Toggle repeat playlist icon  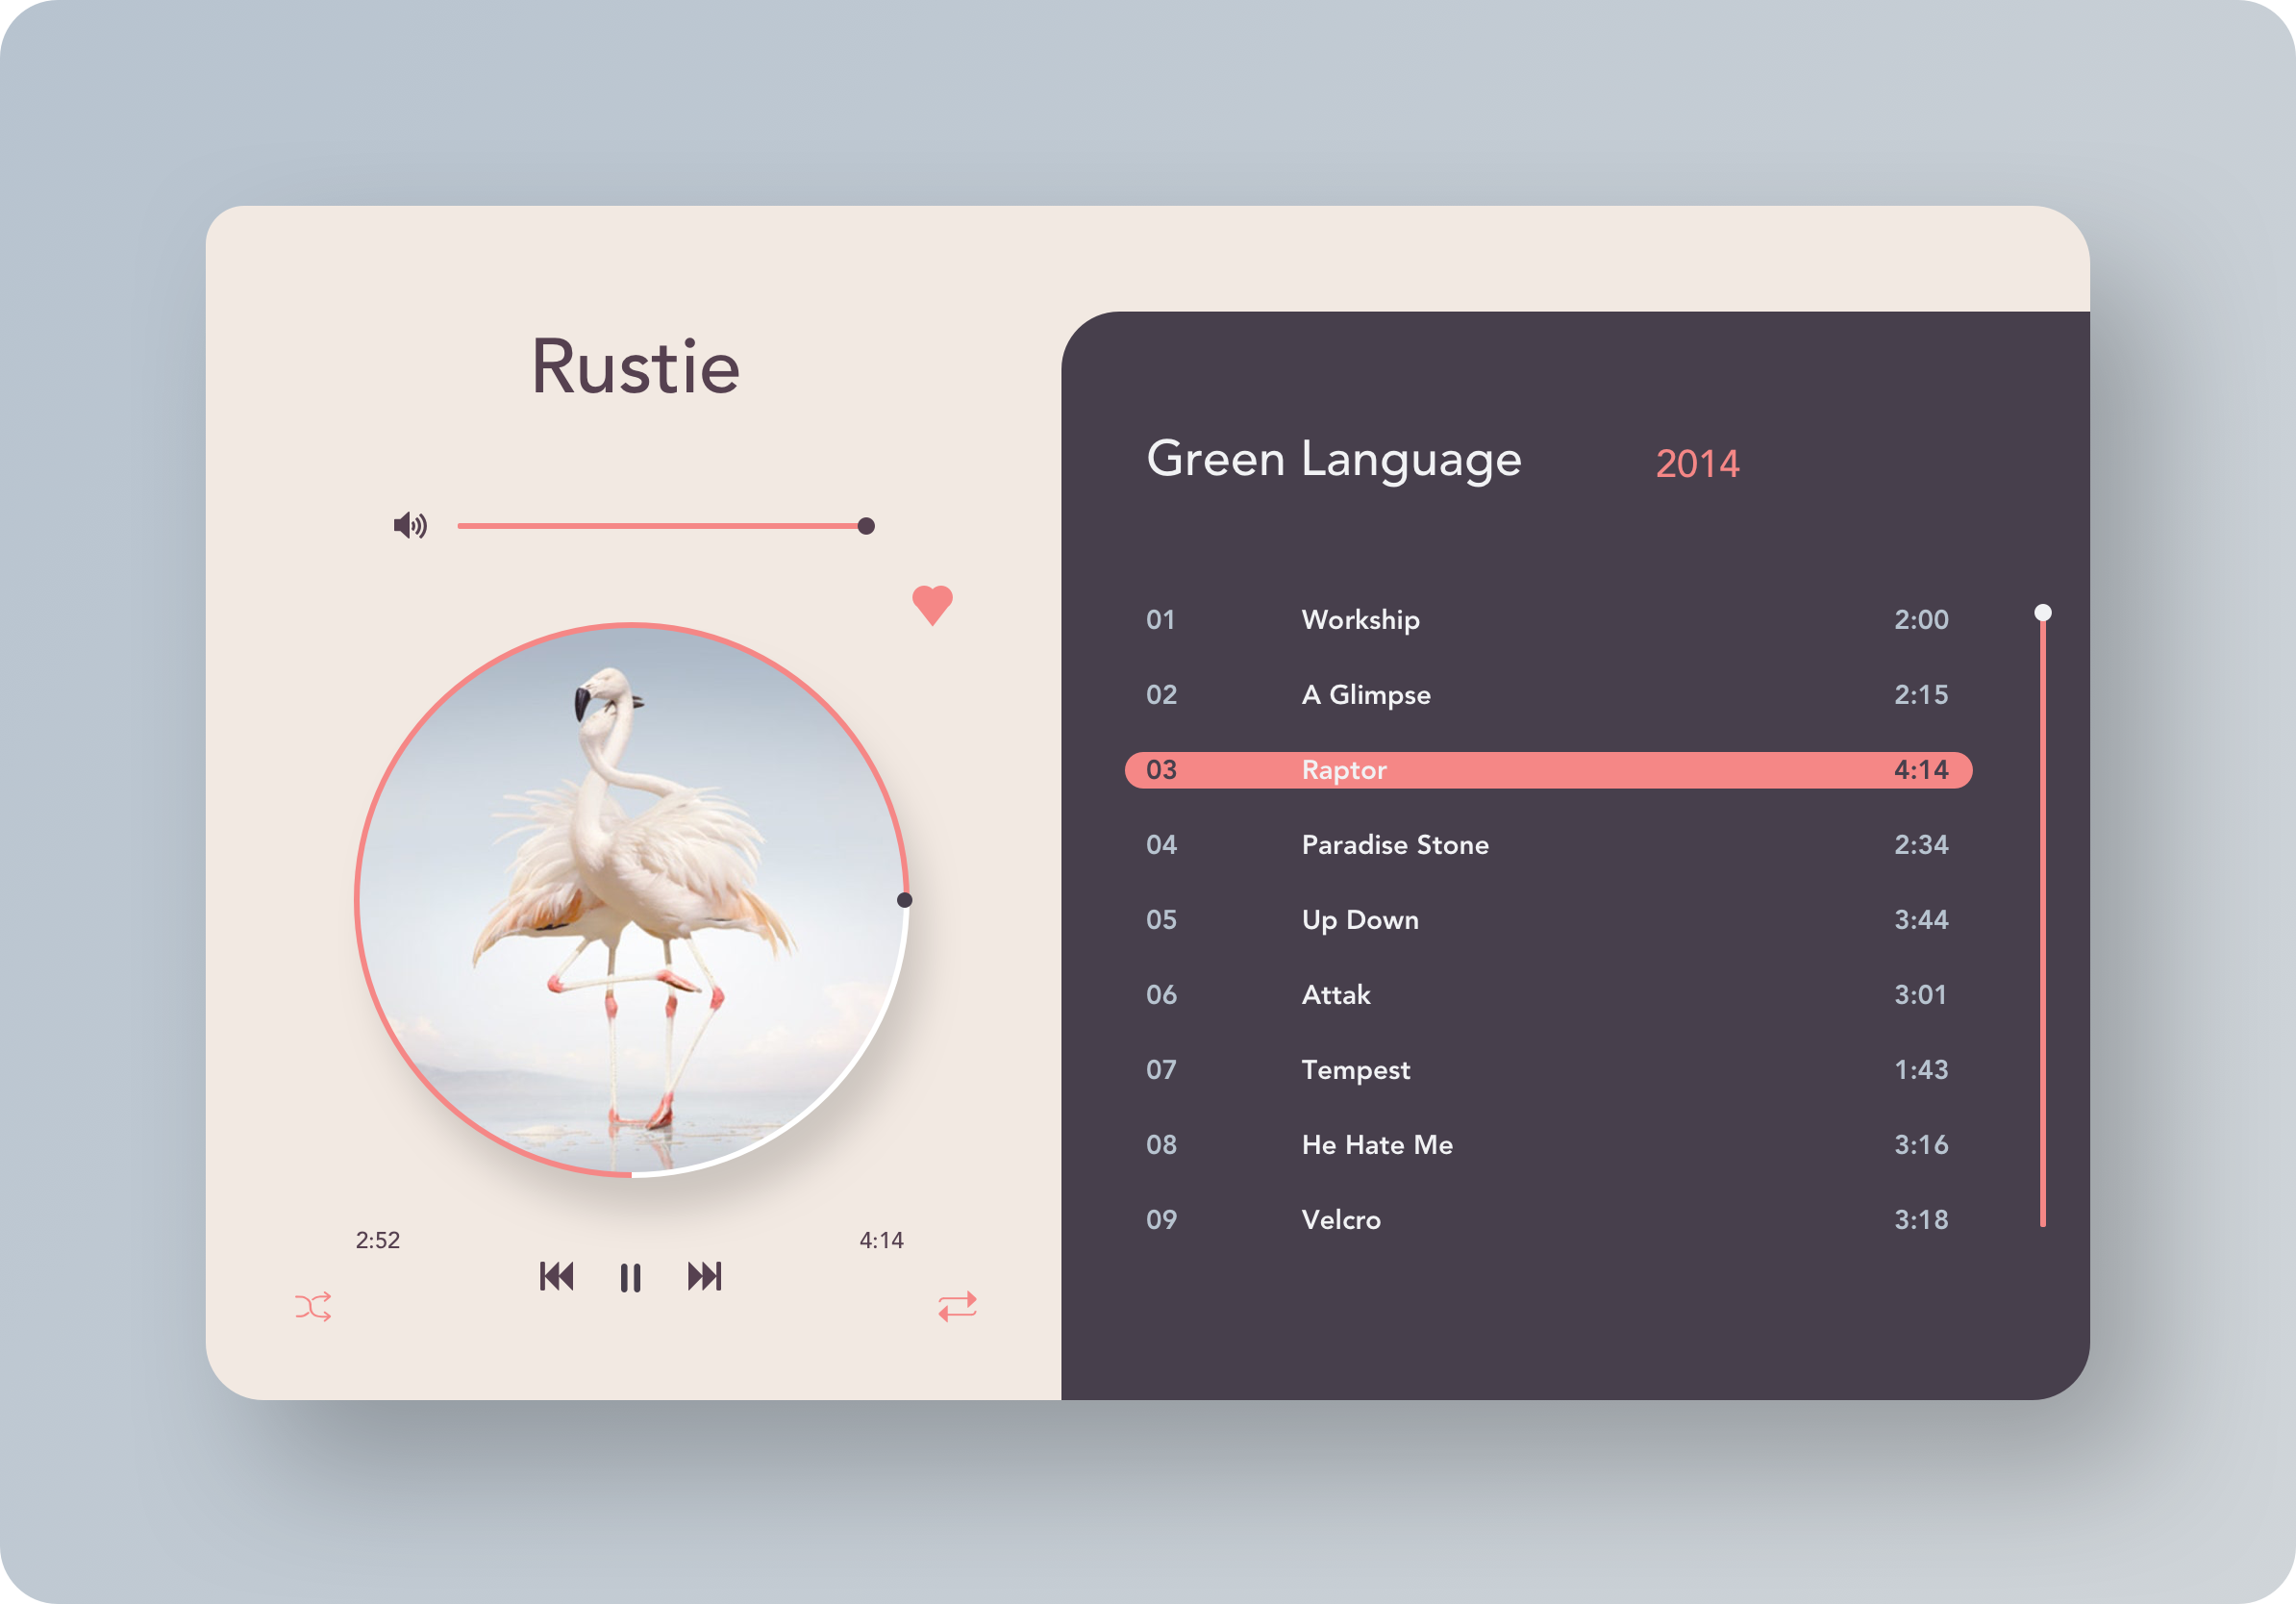[957, 1307]
